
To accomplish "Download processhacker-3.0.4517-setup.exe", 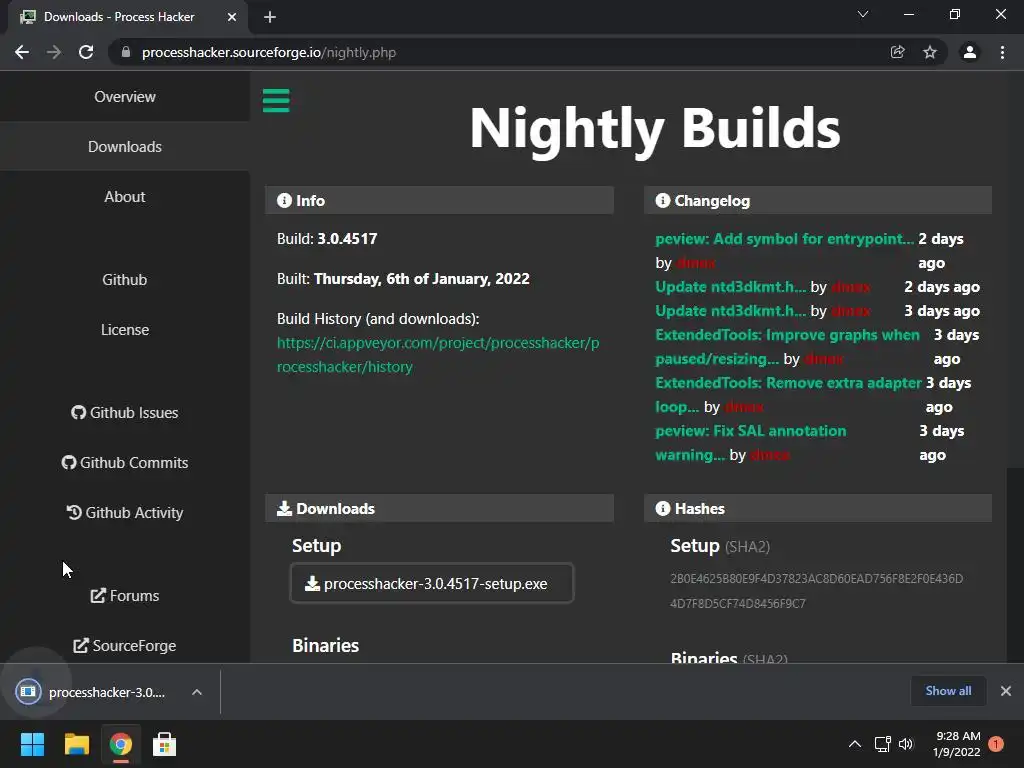I will [x=432, y=583].
